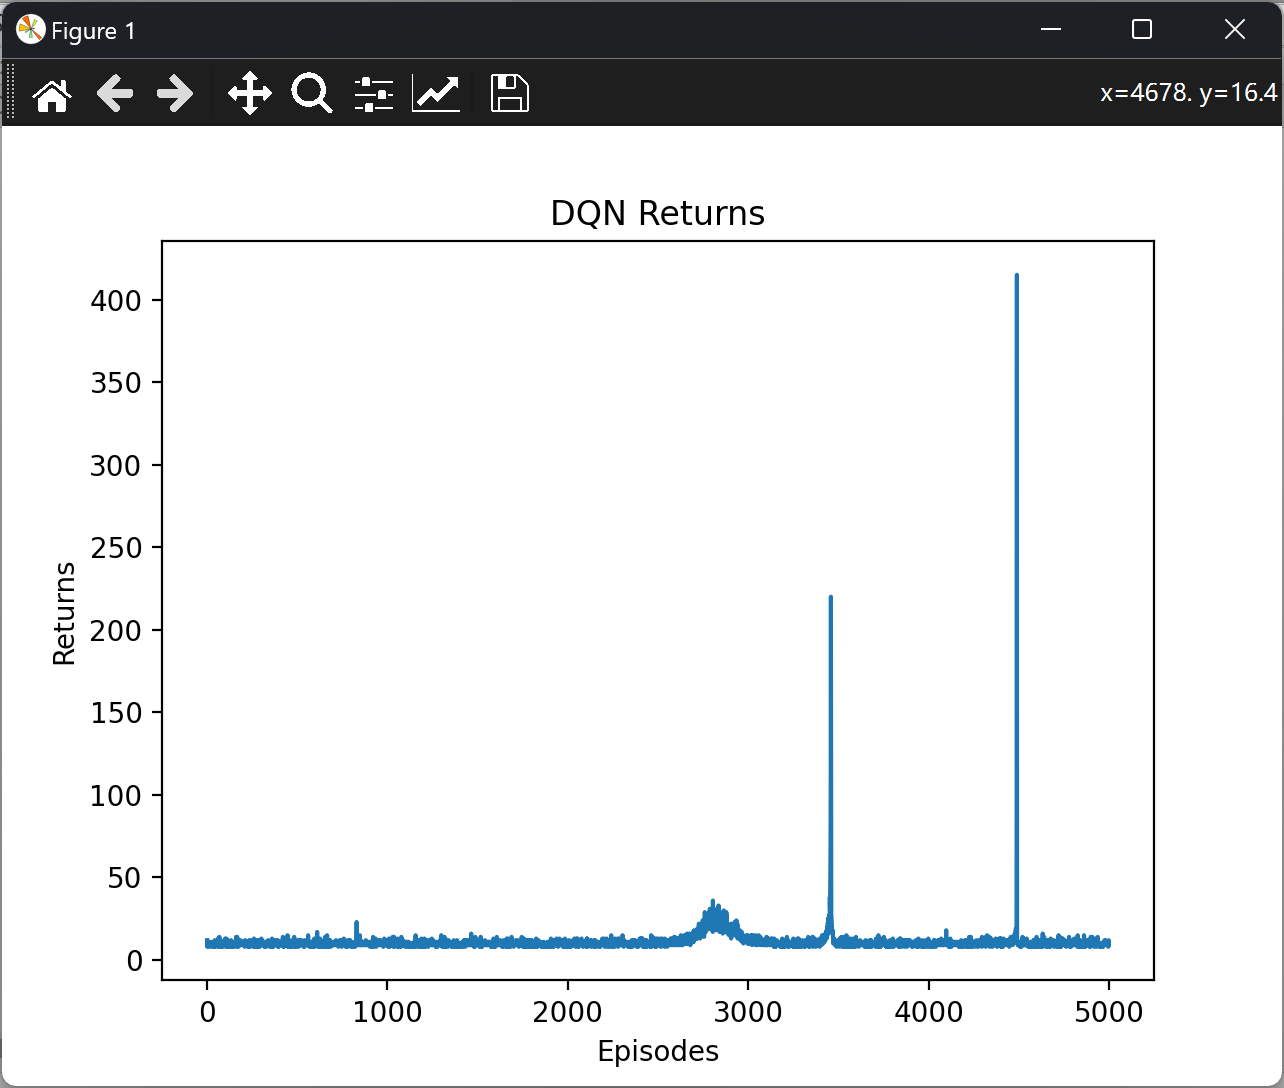Open the figure options editor

pyautogui.click(x=435, y=92)
